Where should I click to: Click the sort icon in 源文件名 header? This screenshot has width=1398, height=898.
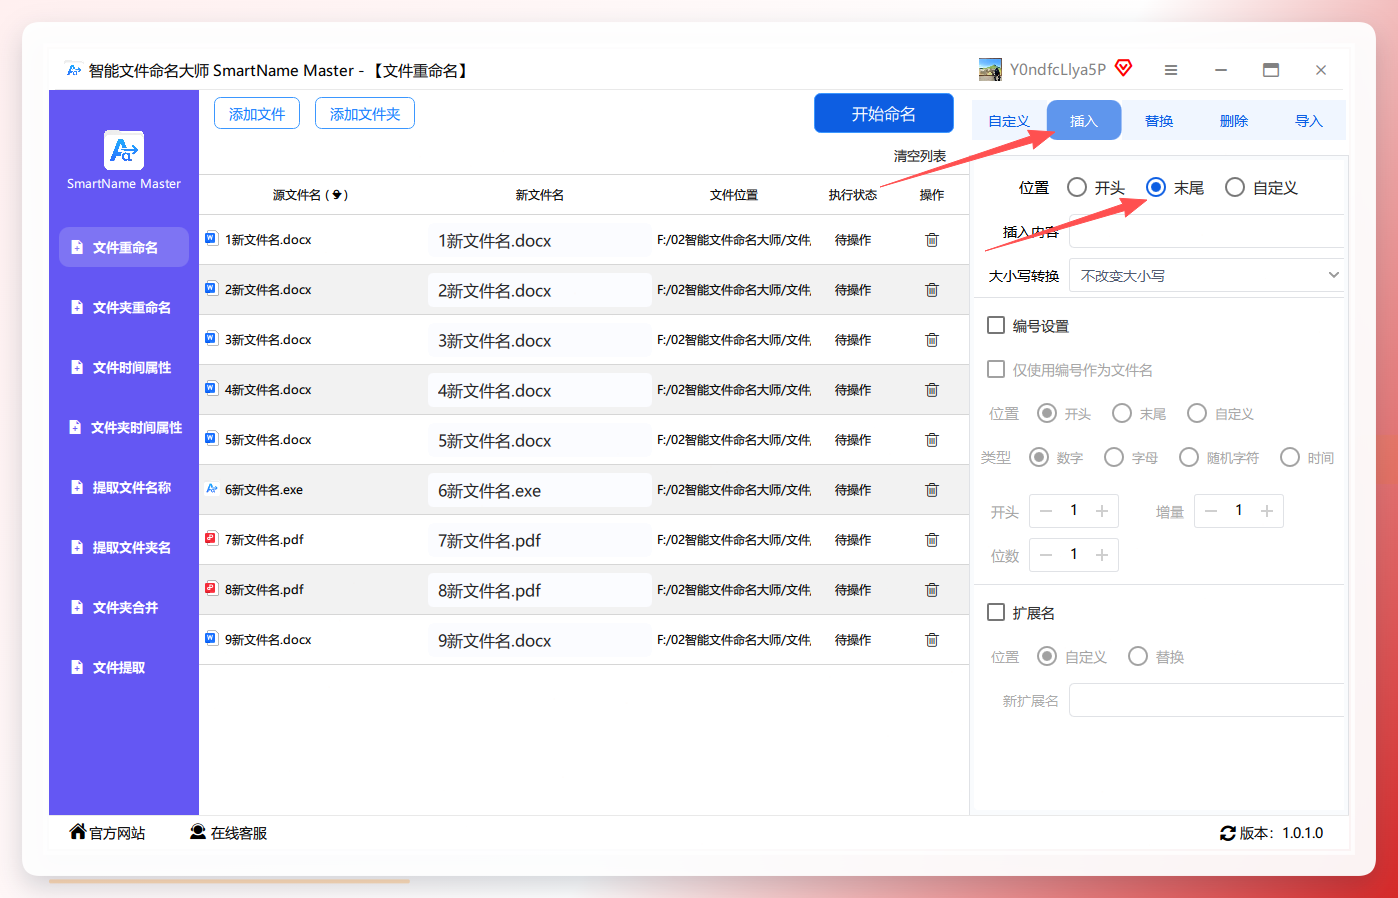click(338, 195)
